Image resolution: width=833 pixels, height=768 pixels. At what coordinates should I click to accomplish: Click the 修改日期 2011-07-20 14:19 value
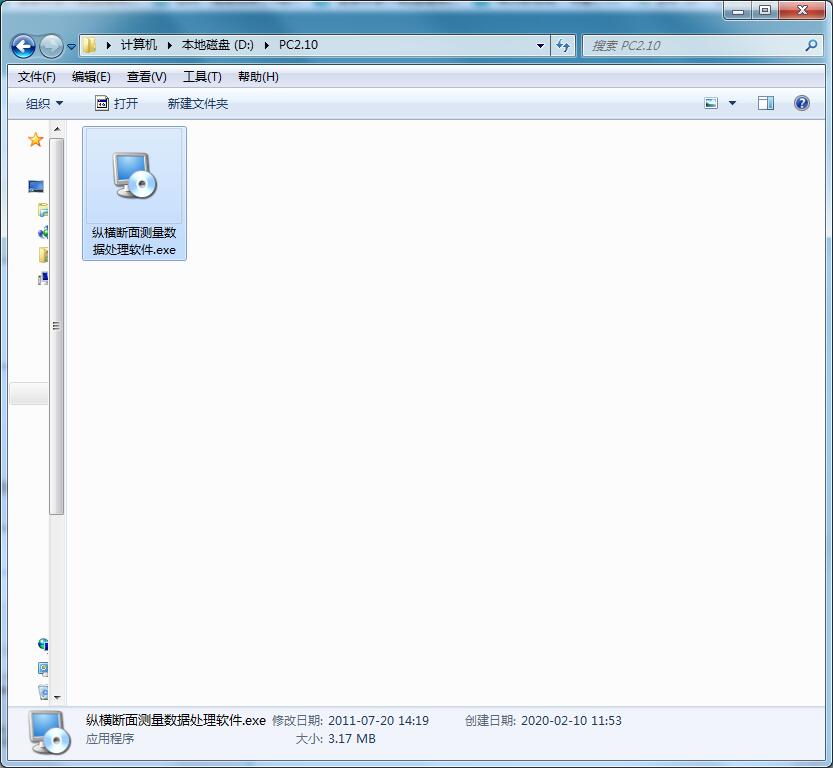378,720
